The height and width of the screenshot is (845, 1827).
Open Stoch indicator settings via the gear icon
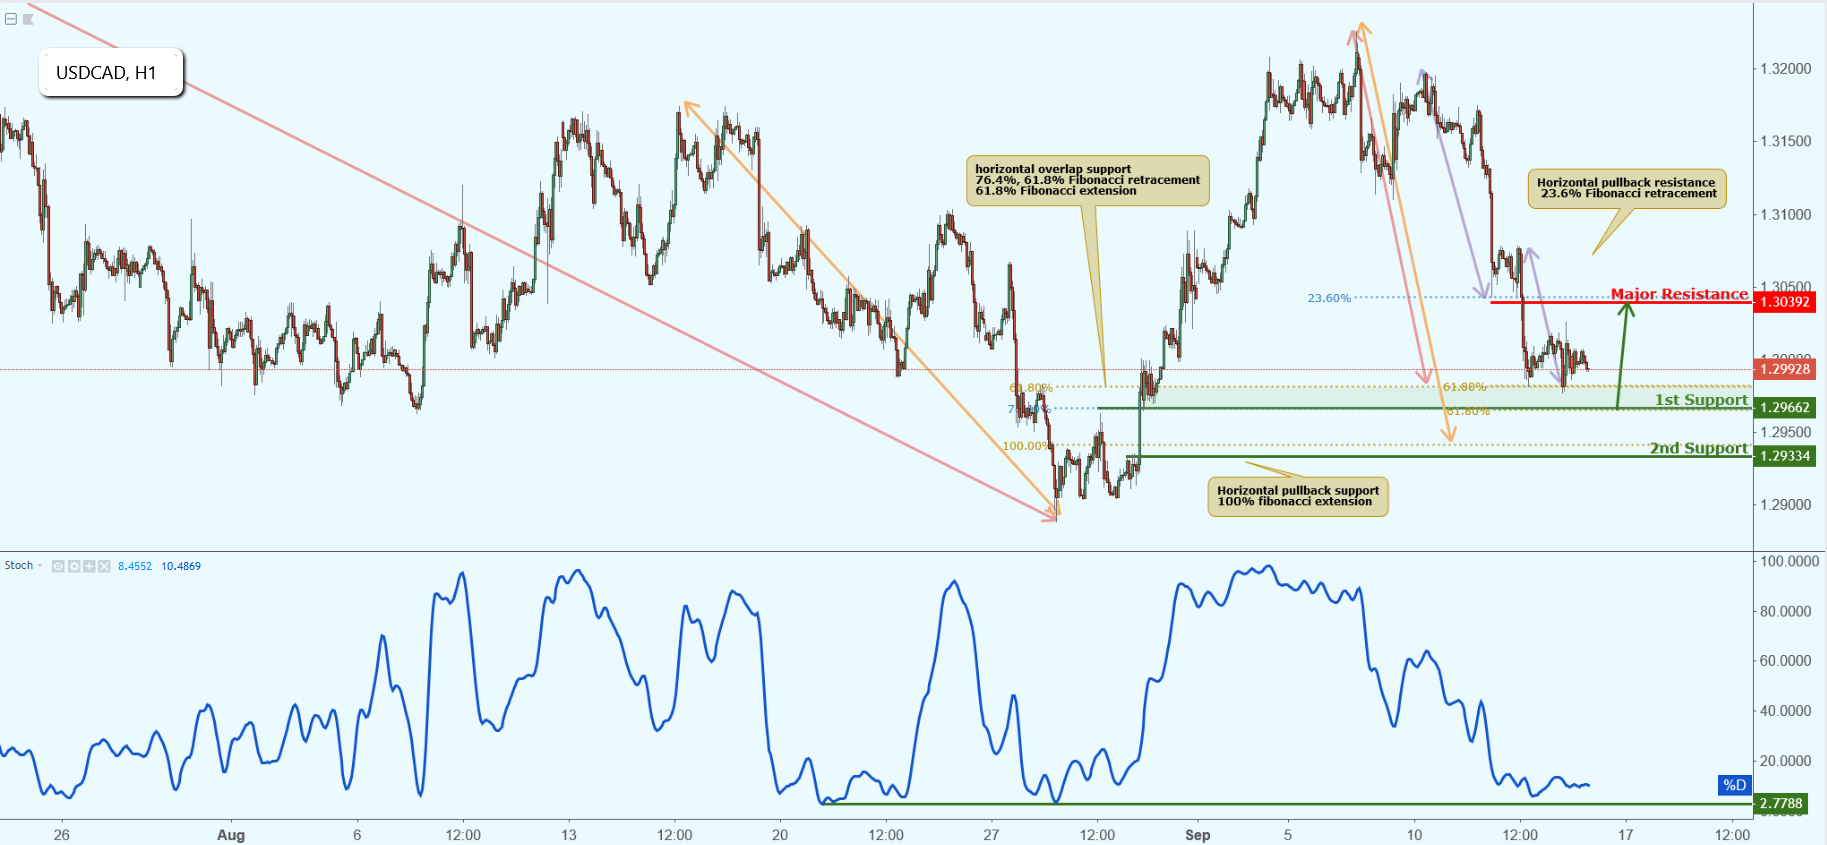tap(74, 566)
